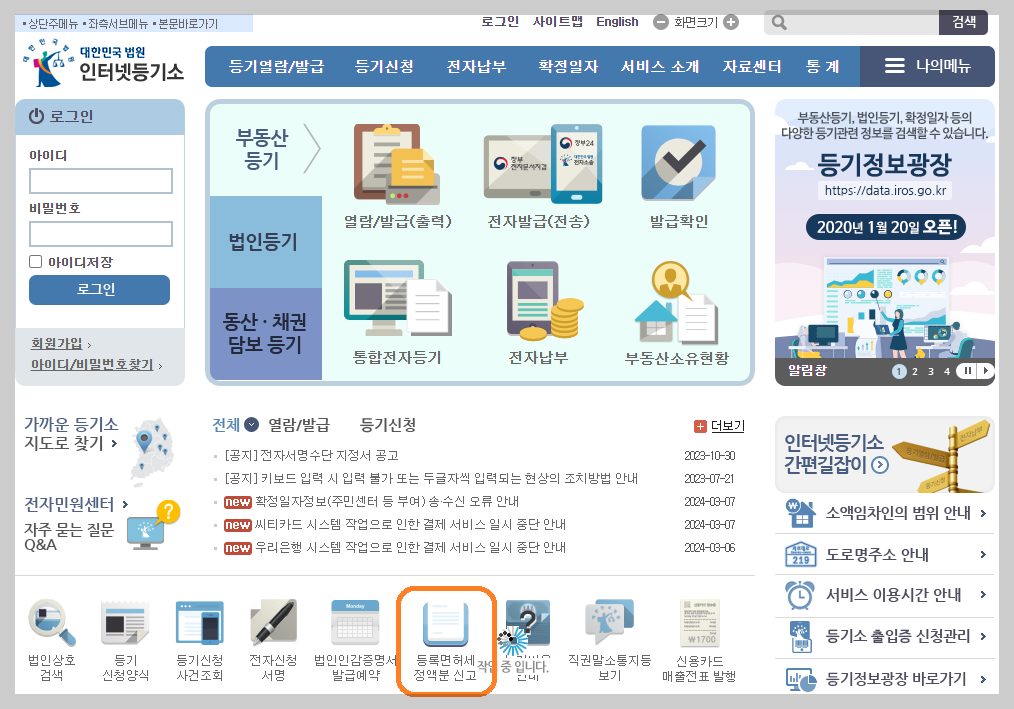1014x709 pixels.
Task: Select 부동산 등기 tab
Action: click(x=266, y=149)
